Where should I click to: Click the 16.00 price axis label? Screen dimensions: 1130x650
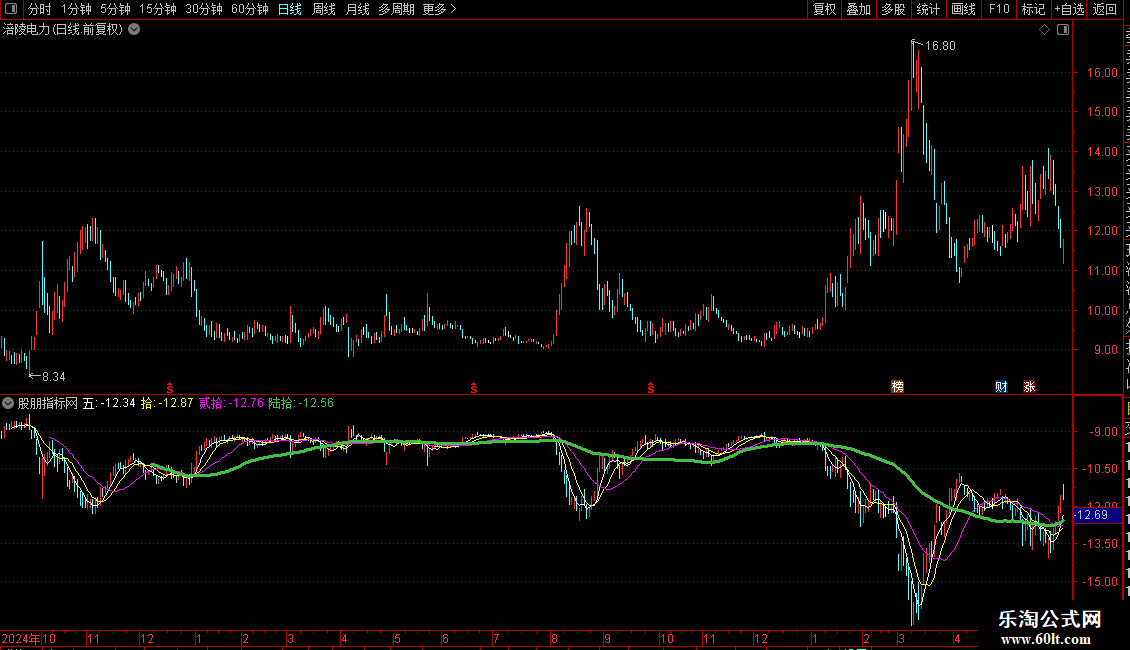1102,72
